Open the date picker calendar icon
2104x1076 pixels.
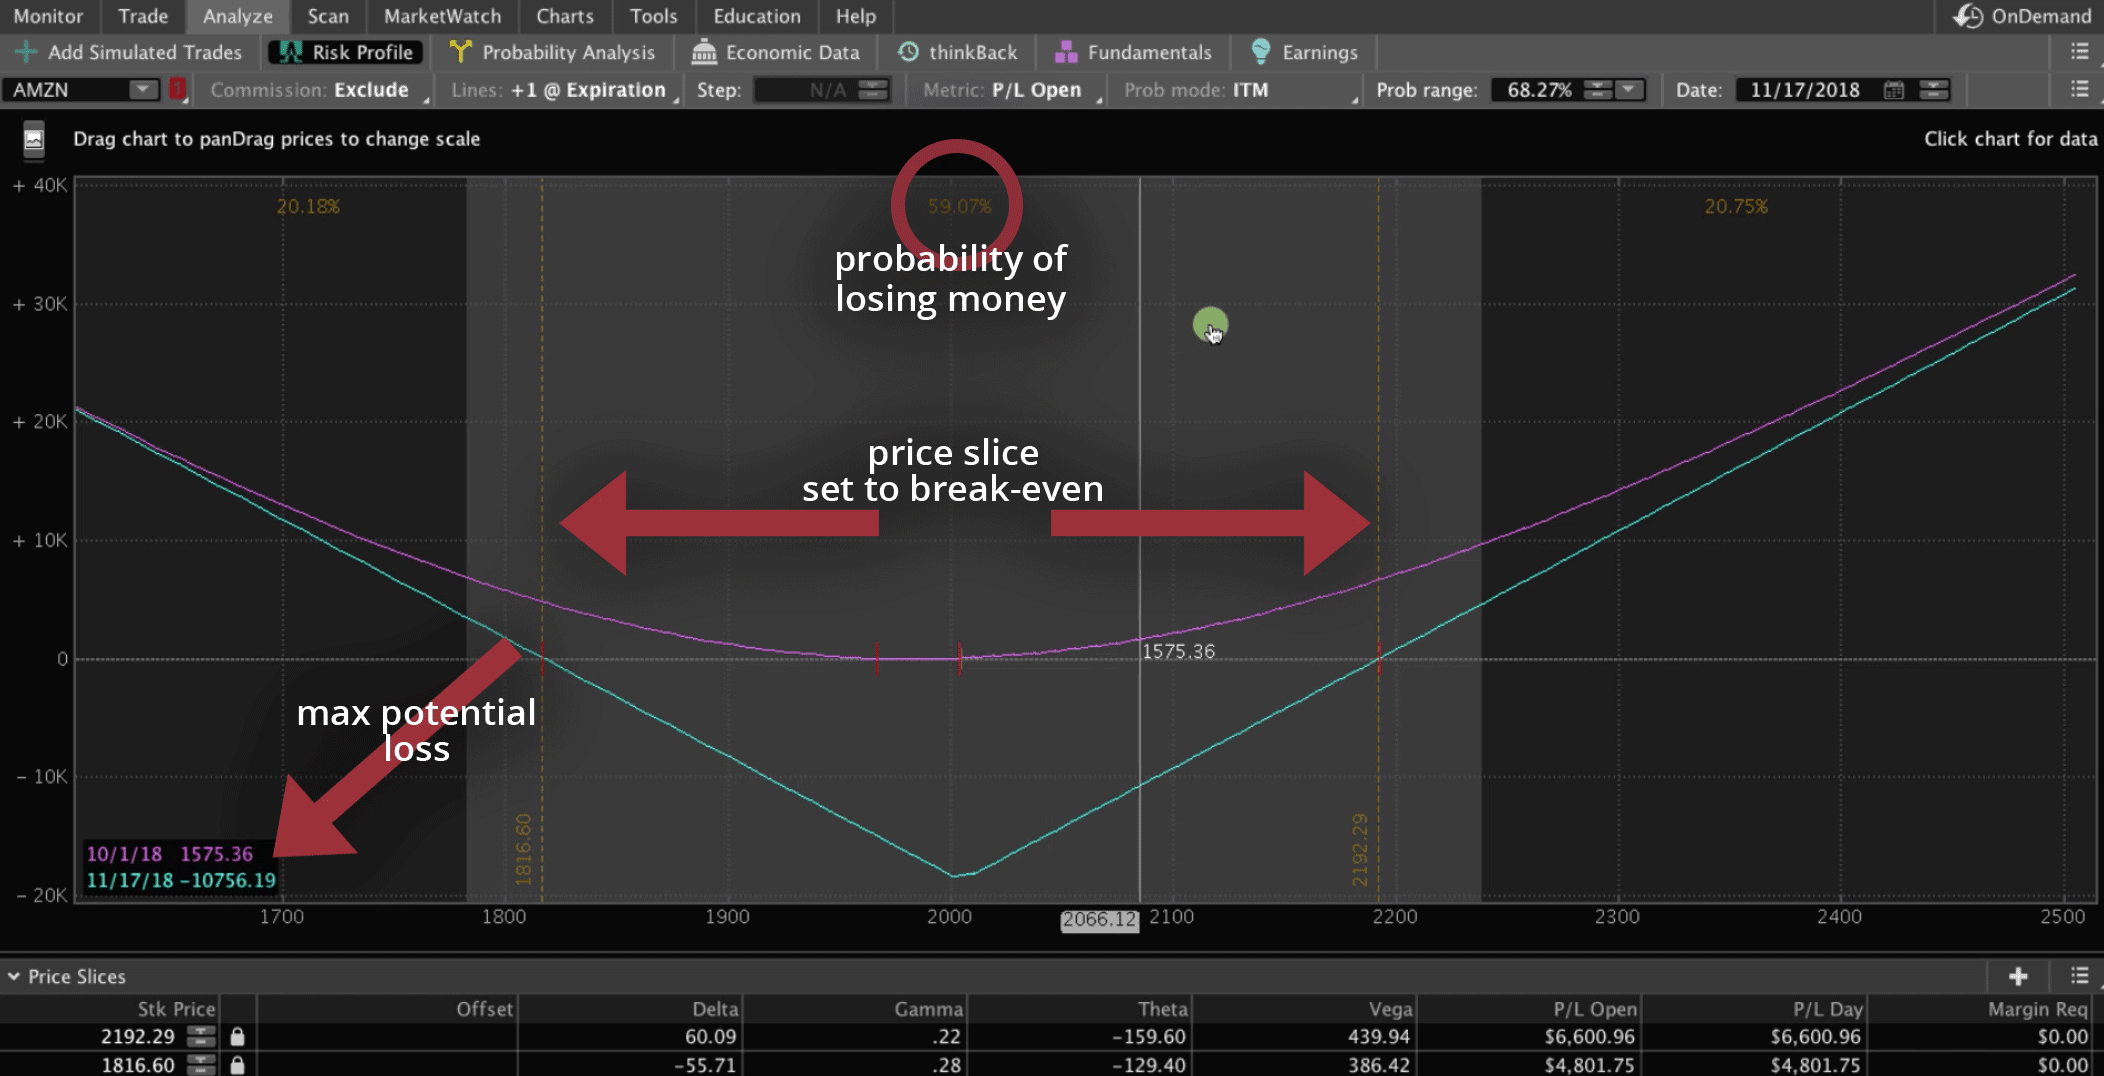[1893, 89]
